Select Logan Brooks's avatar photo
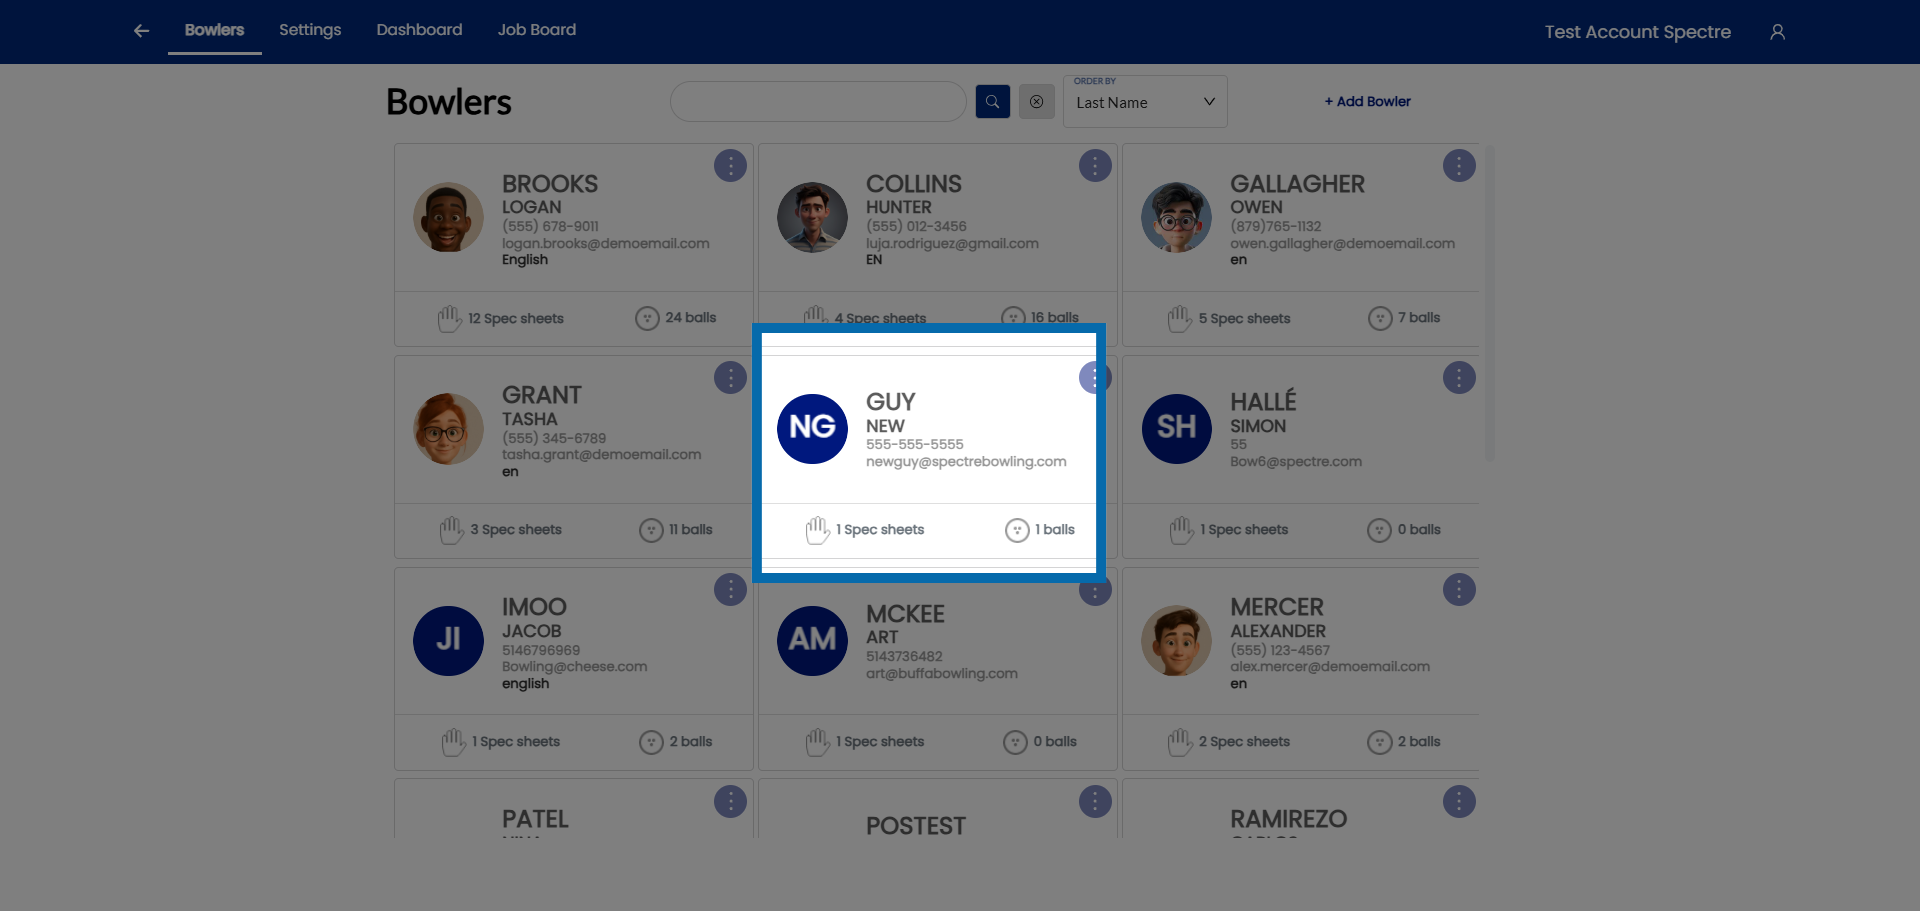 [448, 217]
